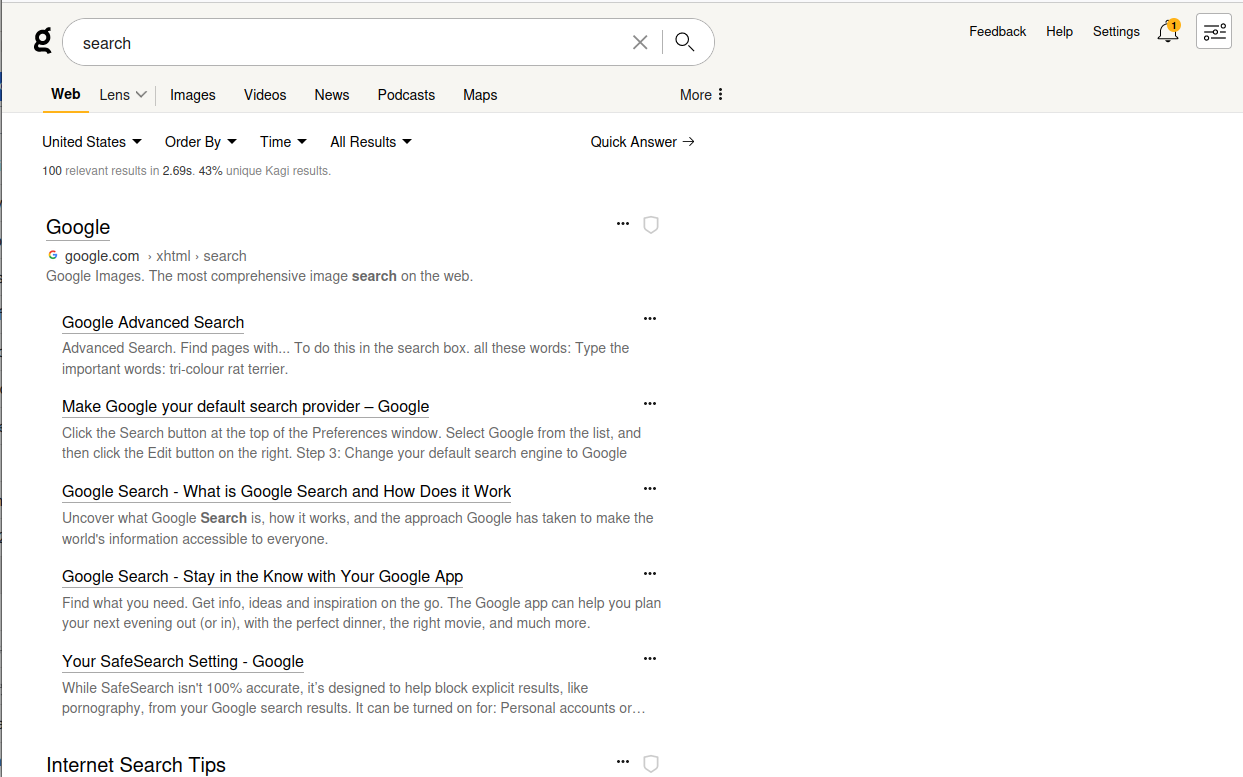Screen dimensions: 1243x777
Task: Open the three-dot menu for Google Advanced Search
Action: click(650, 319)
